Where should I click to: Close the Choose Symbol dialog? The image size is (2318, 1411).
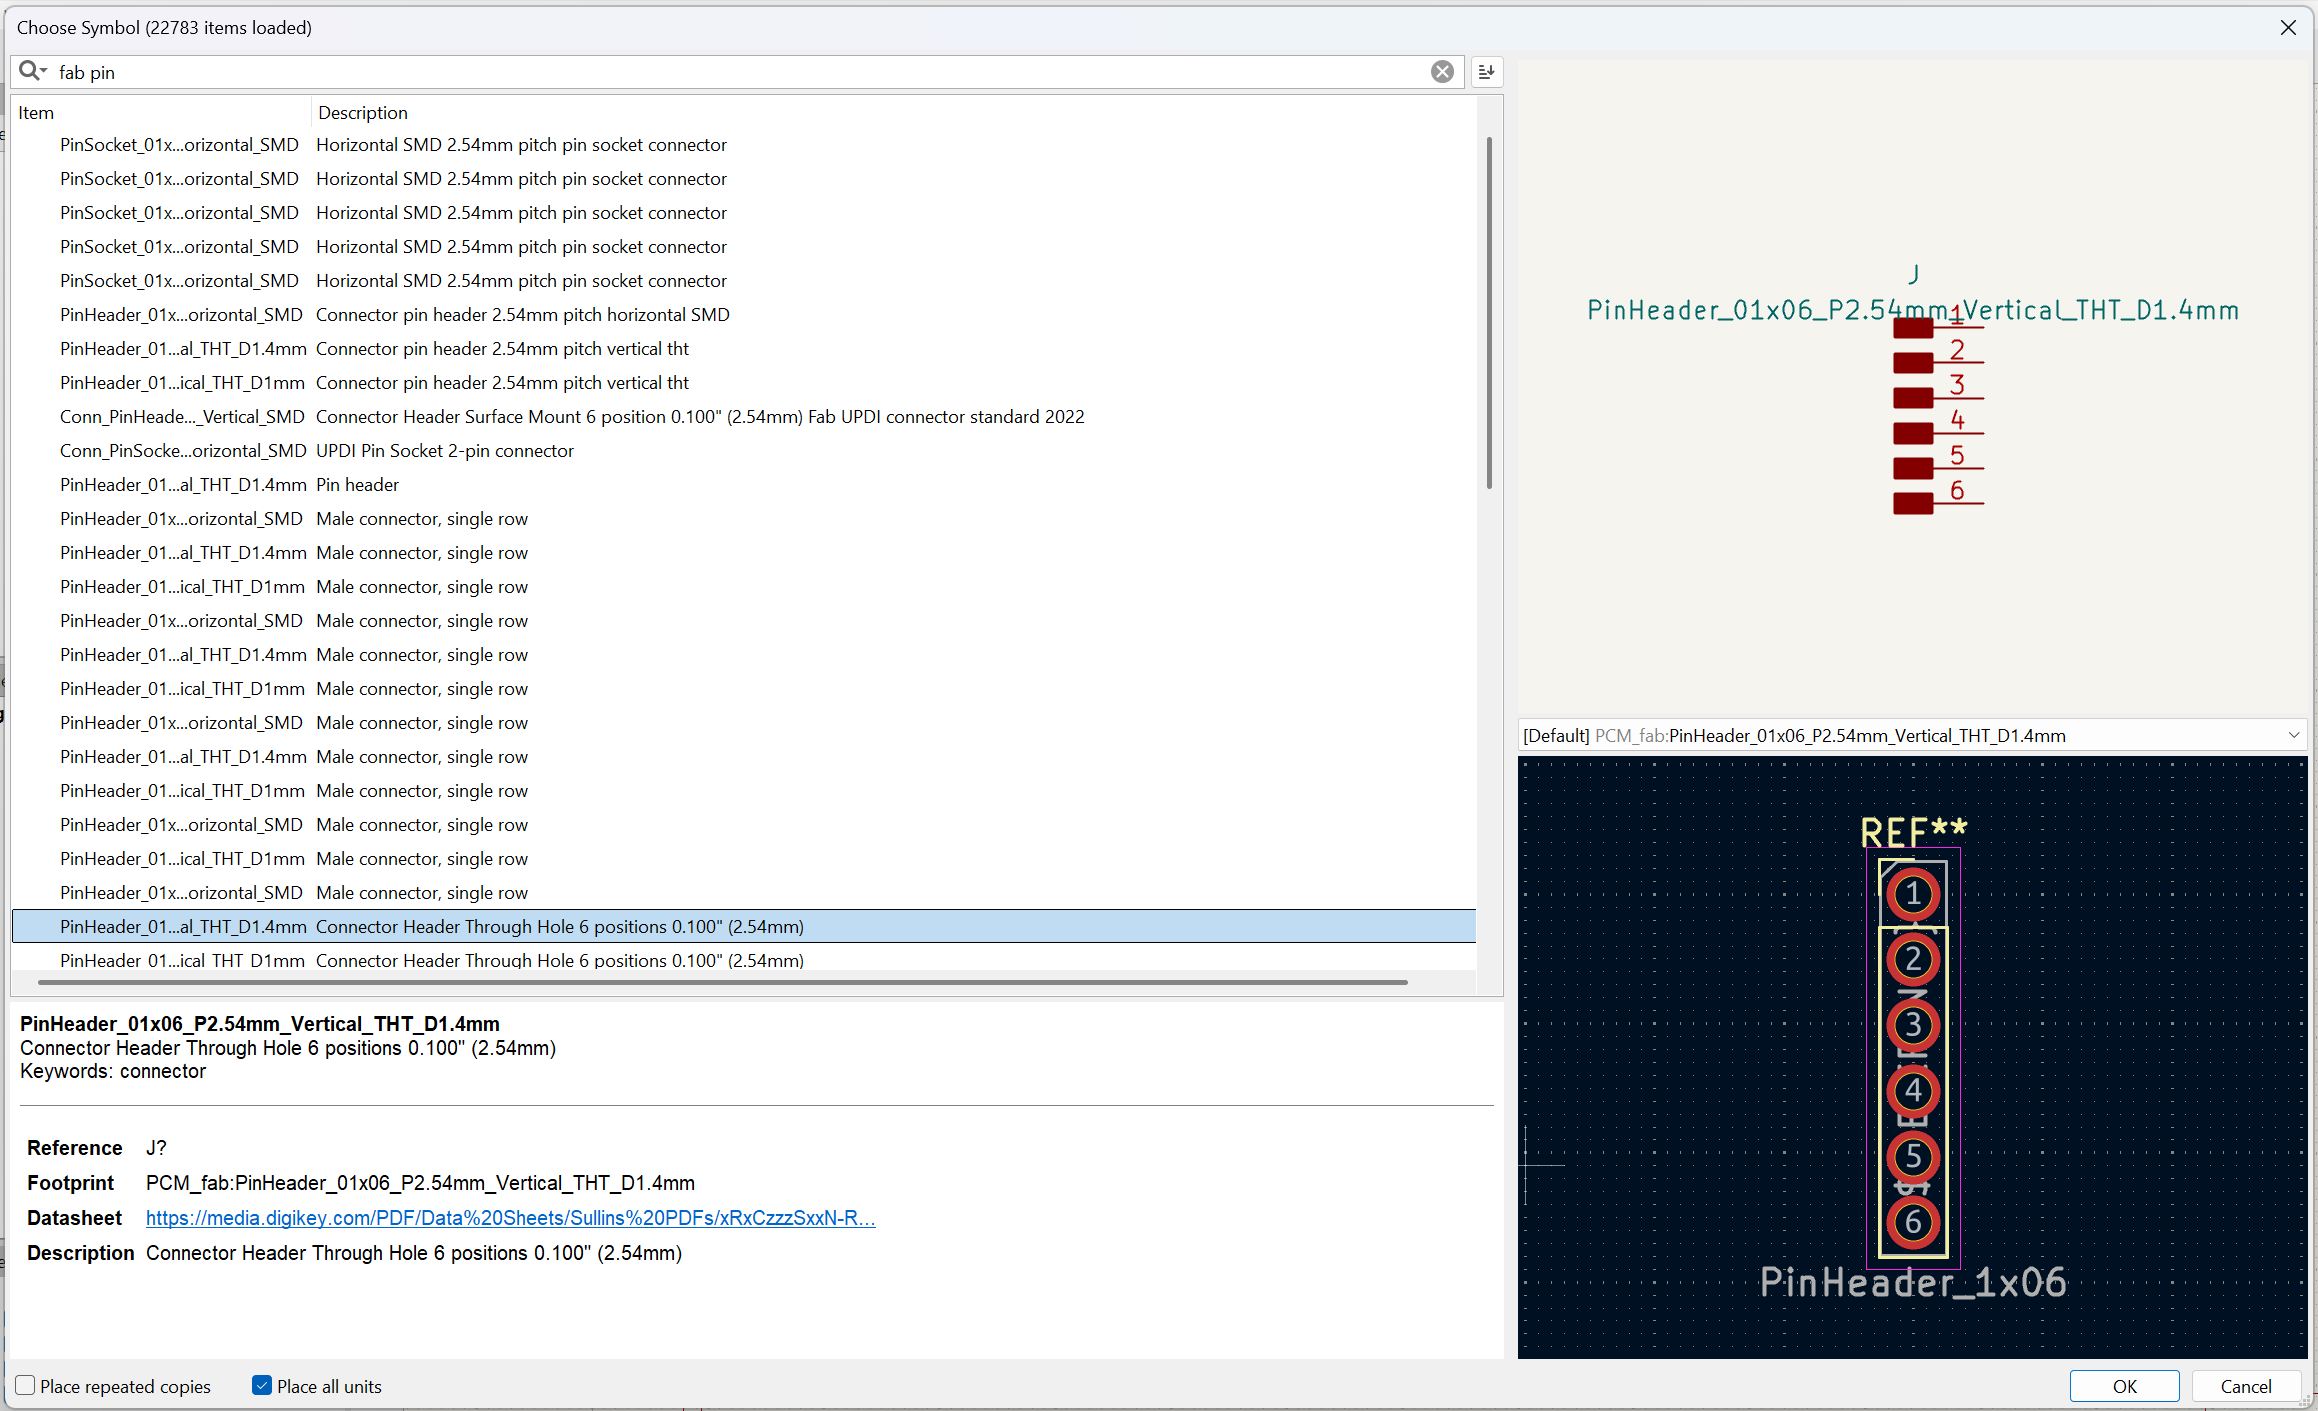(2288, 28)
